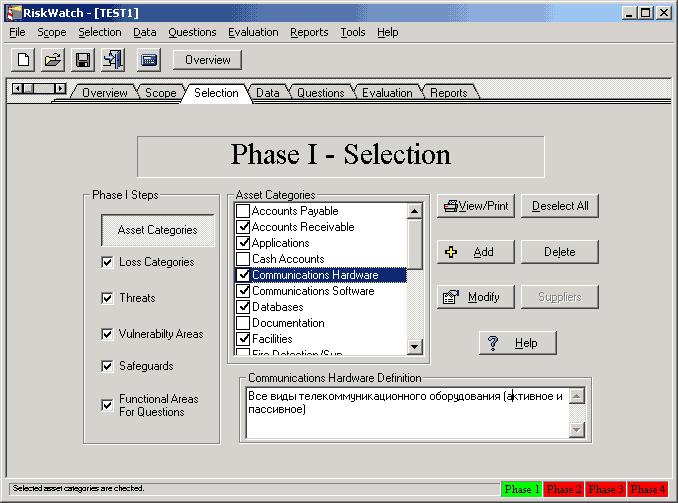
Task: Open the Scope menu
Action: click(51, 32)
